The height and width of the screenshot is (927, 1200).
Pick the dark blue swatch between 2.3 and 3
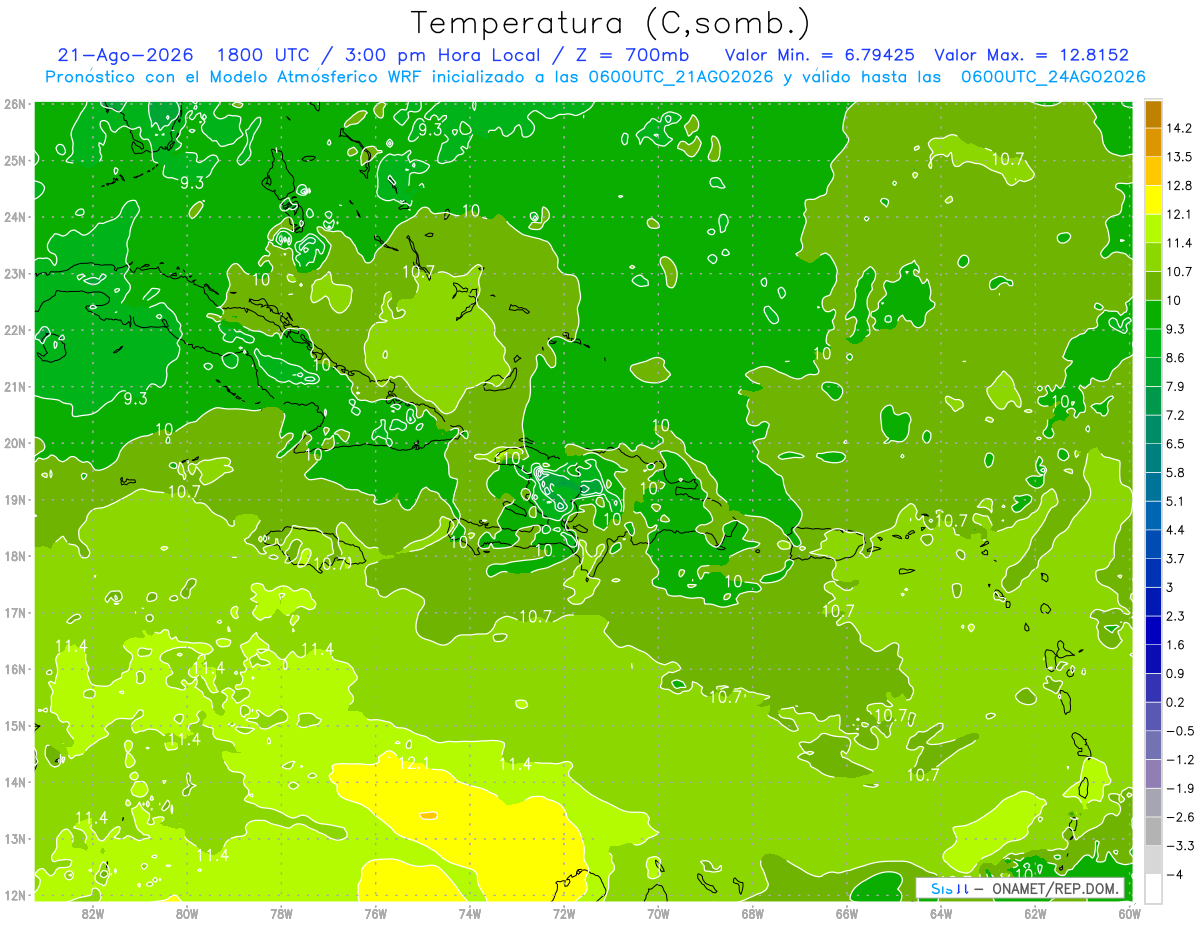pos(1153,601)
